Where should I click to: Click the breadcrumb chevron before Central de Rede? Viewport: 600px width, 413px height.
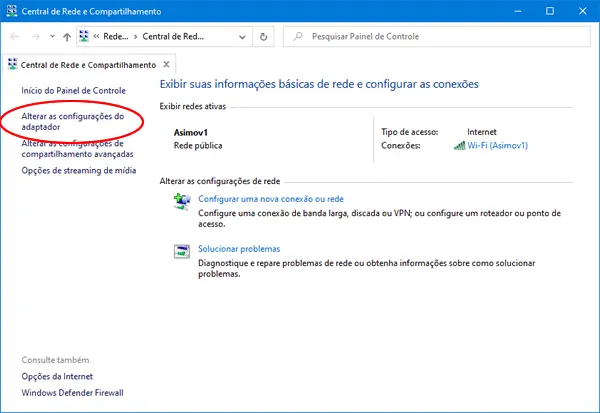[137, 37]
